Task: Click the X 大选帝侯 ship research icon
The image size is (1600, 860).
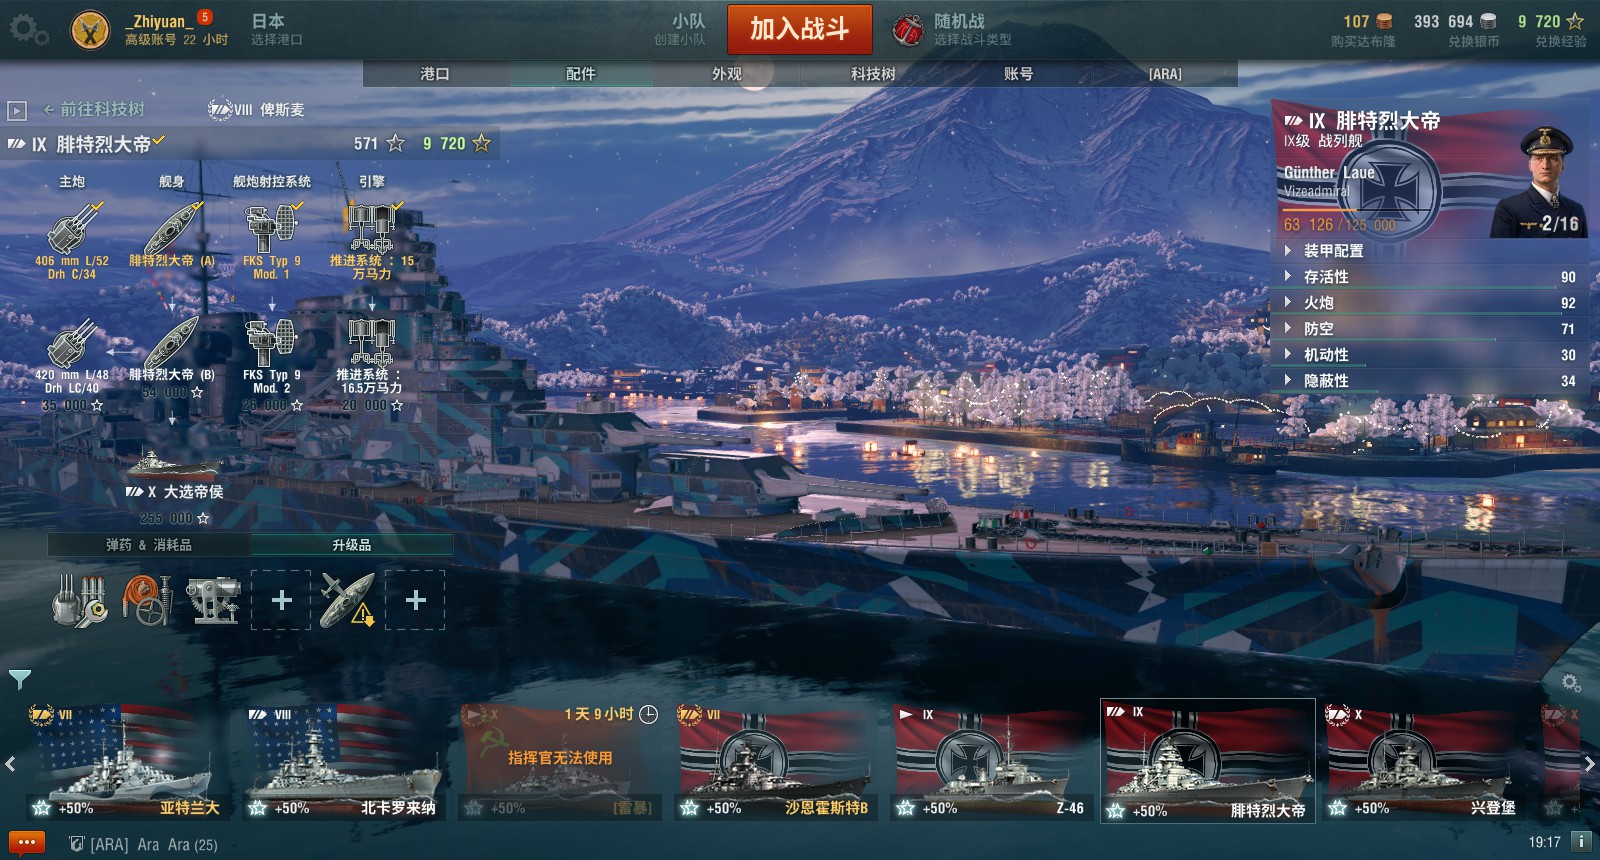Action: 174,463
